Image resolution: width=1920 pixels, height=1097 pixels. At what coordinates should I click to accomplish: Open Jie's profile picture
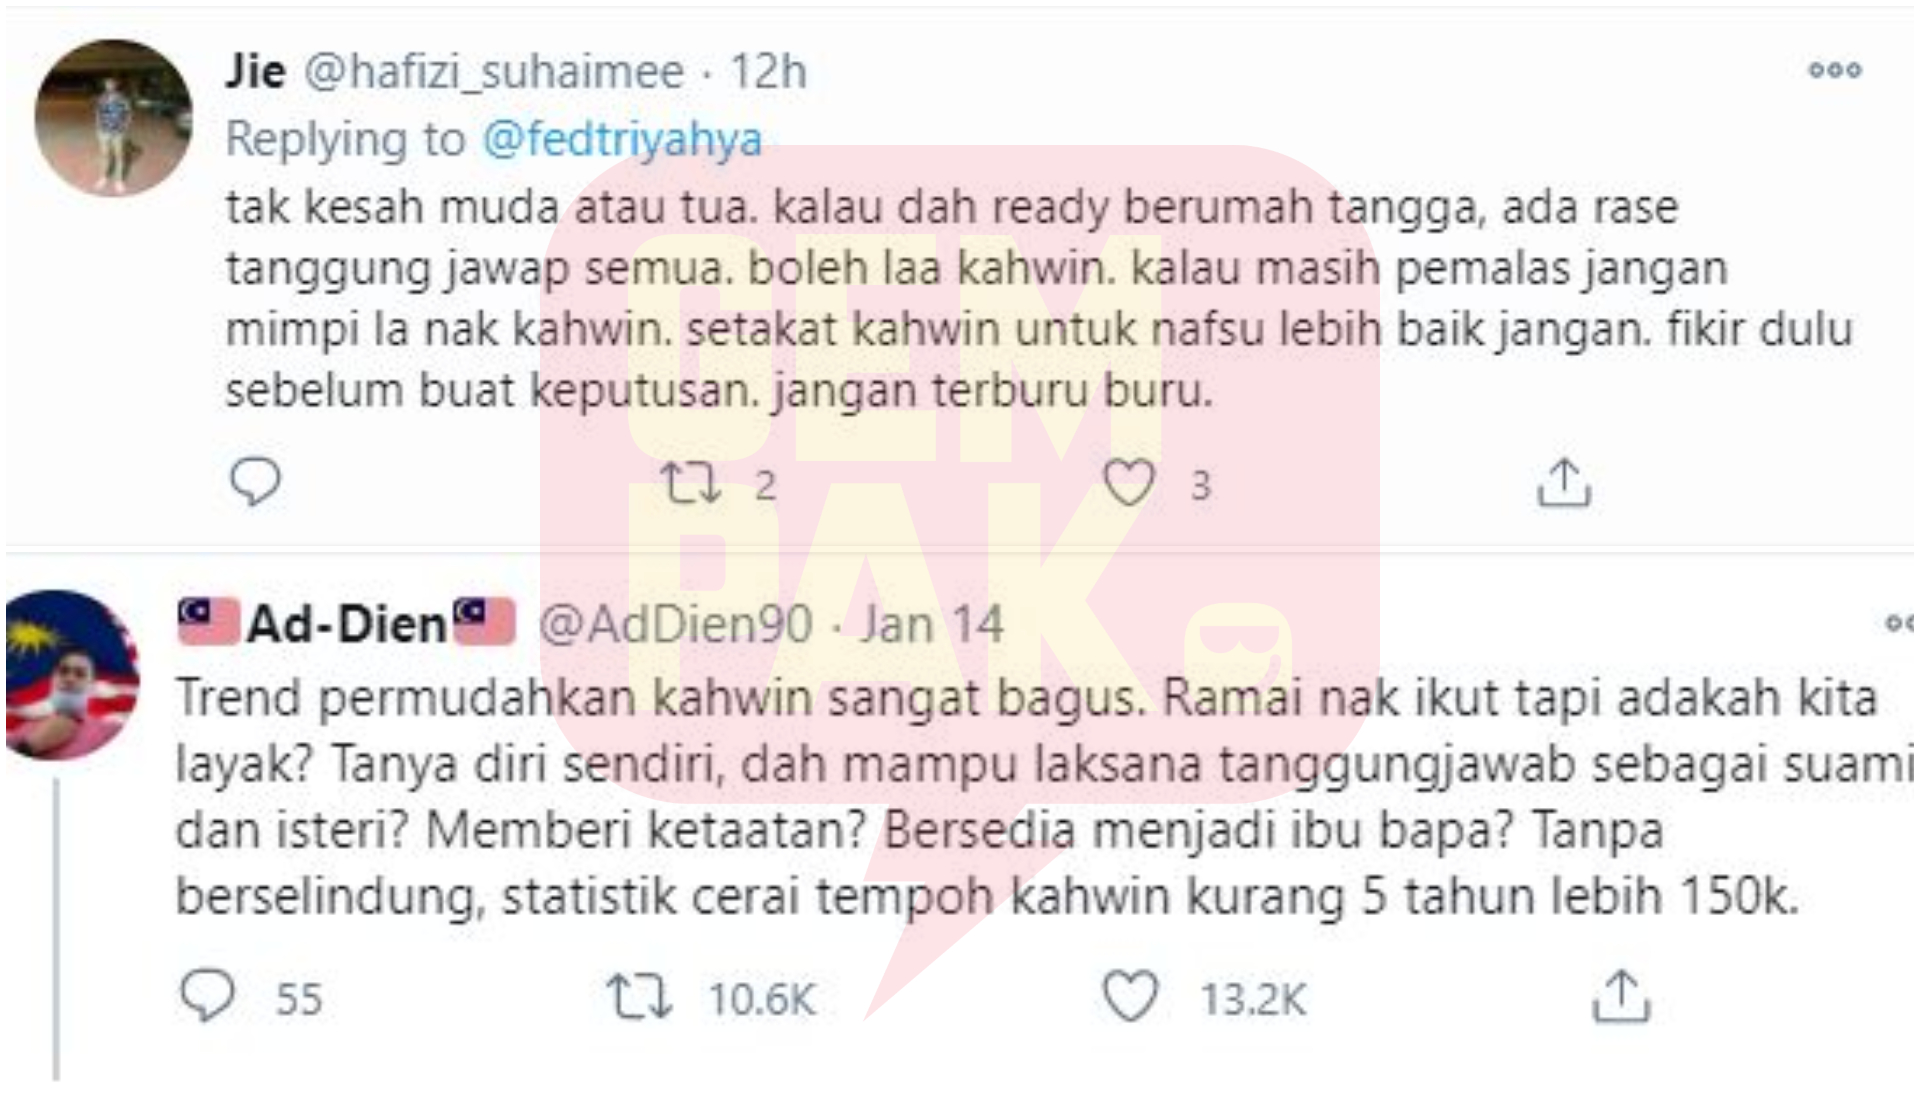coord(113,118)
